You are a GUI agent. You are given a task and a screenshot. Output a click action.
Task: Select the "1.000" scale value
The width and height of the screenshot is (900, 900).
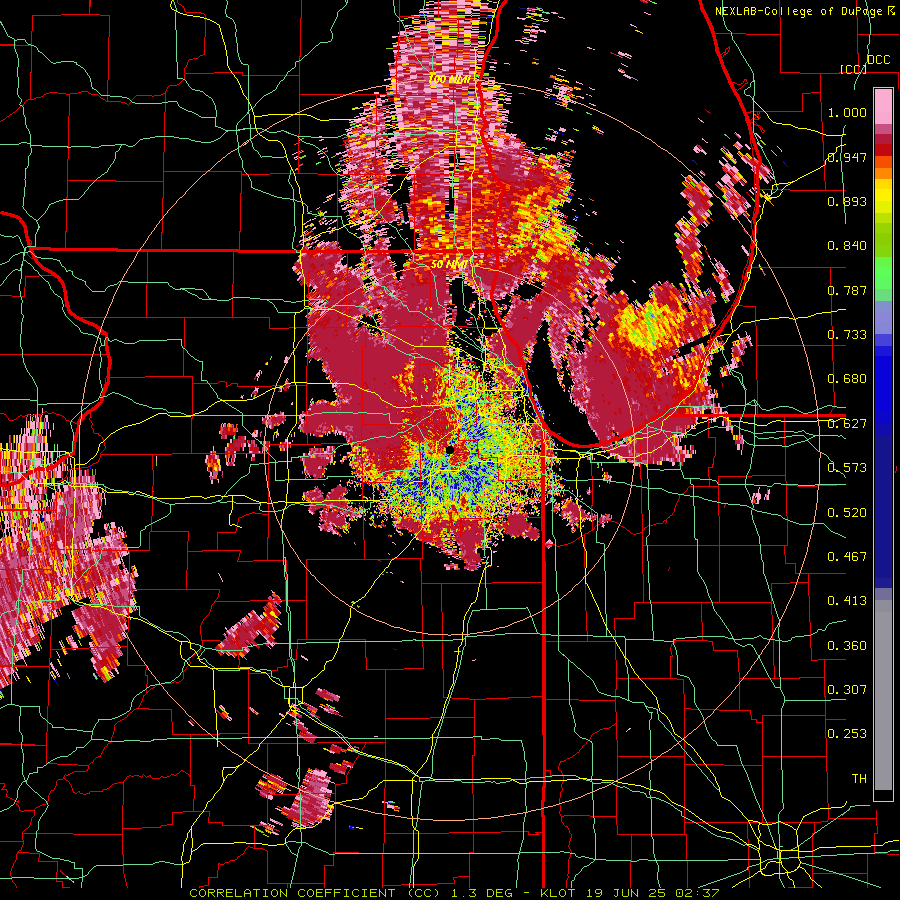pos(847,112)
